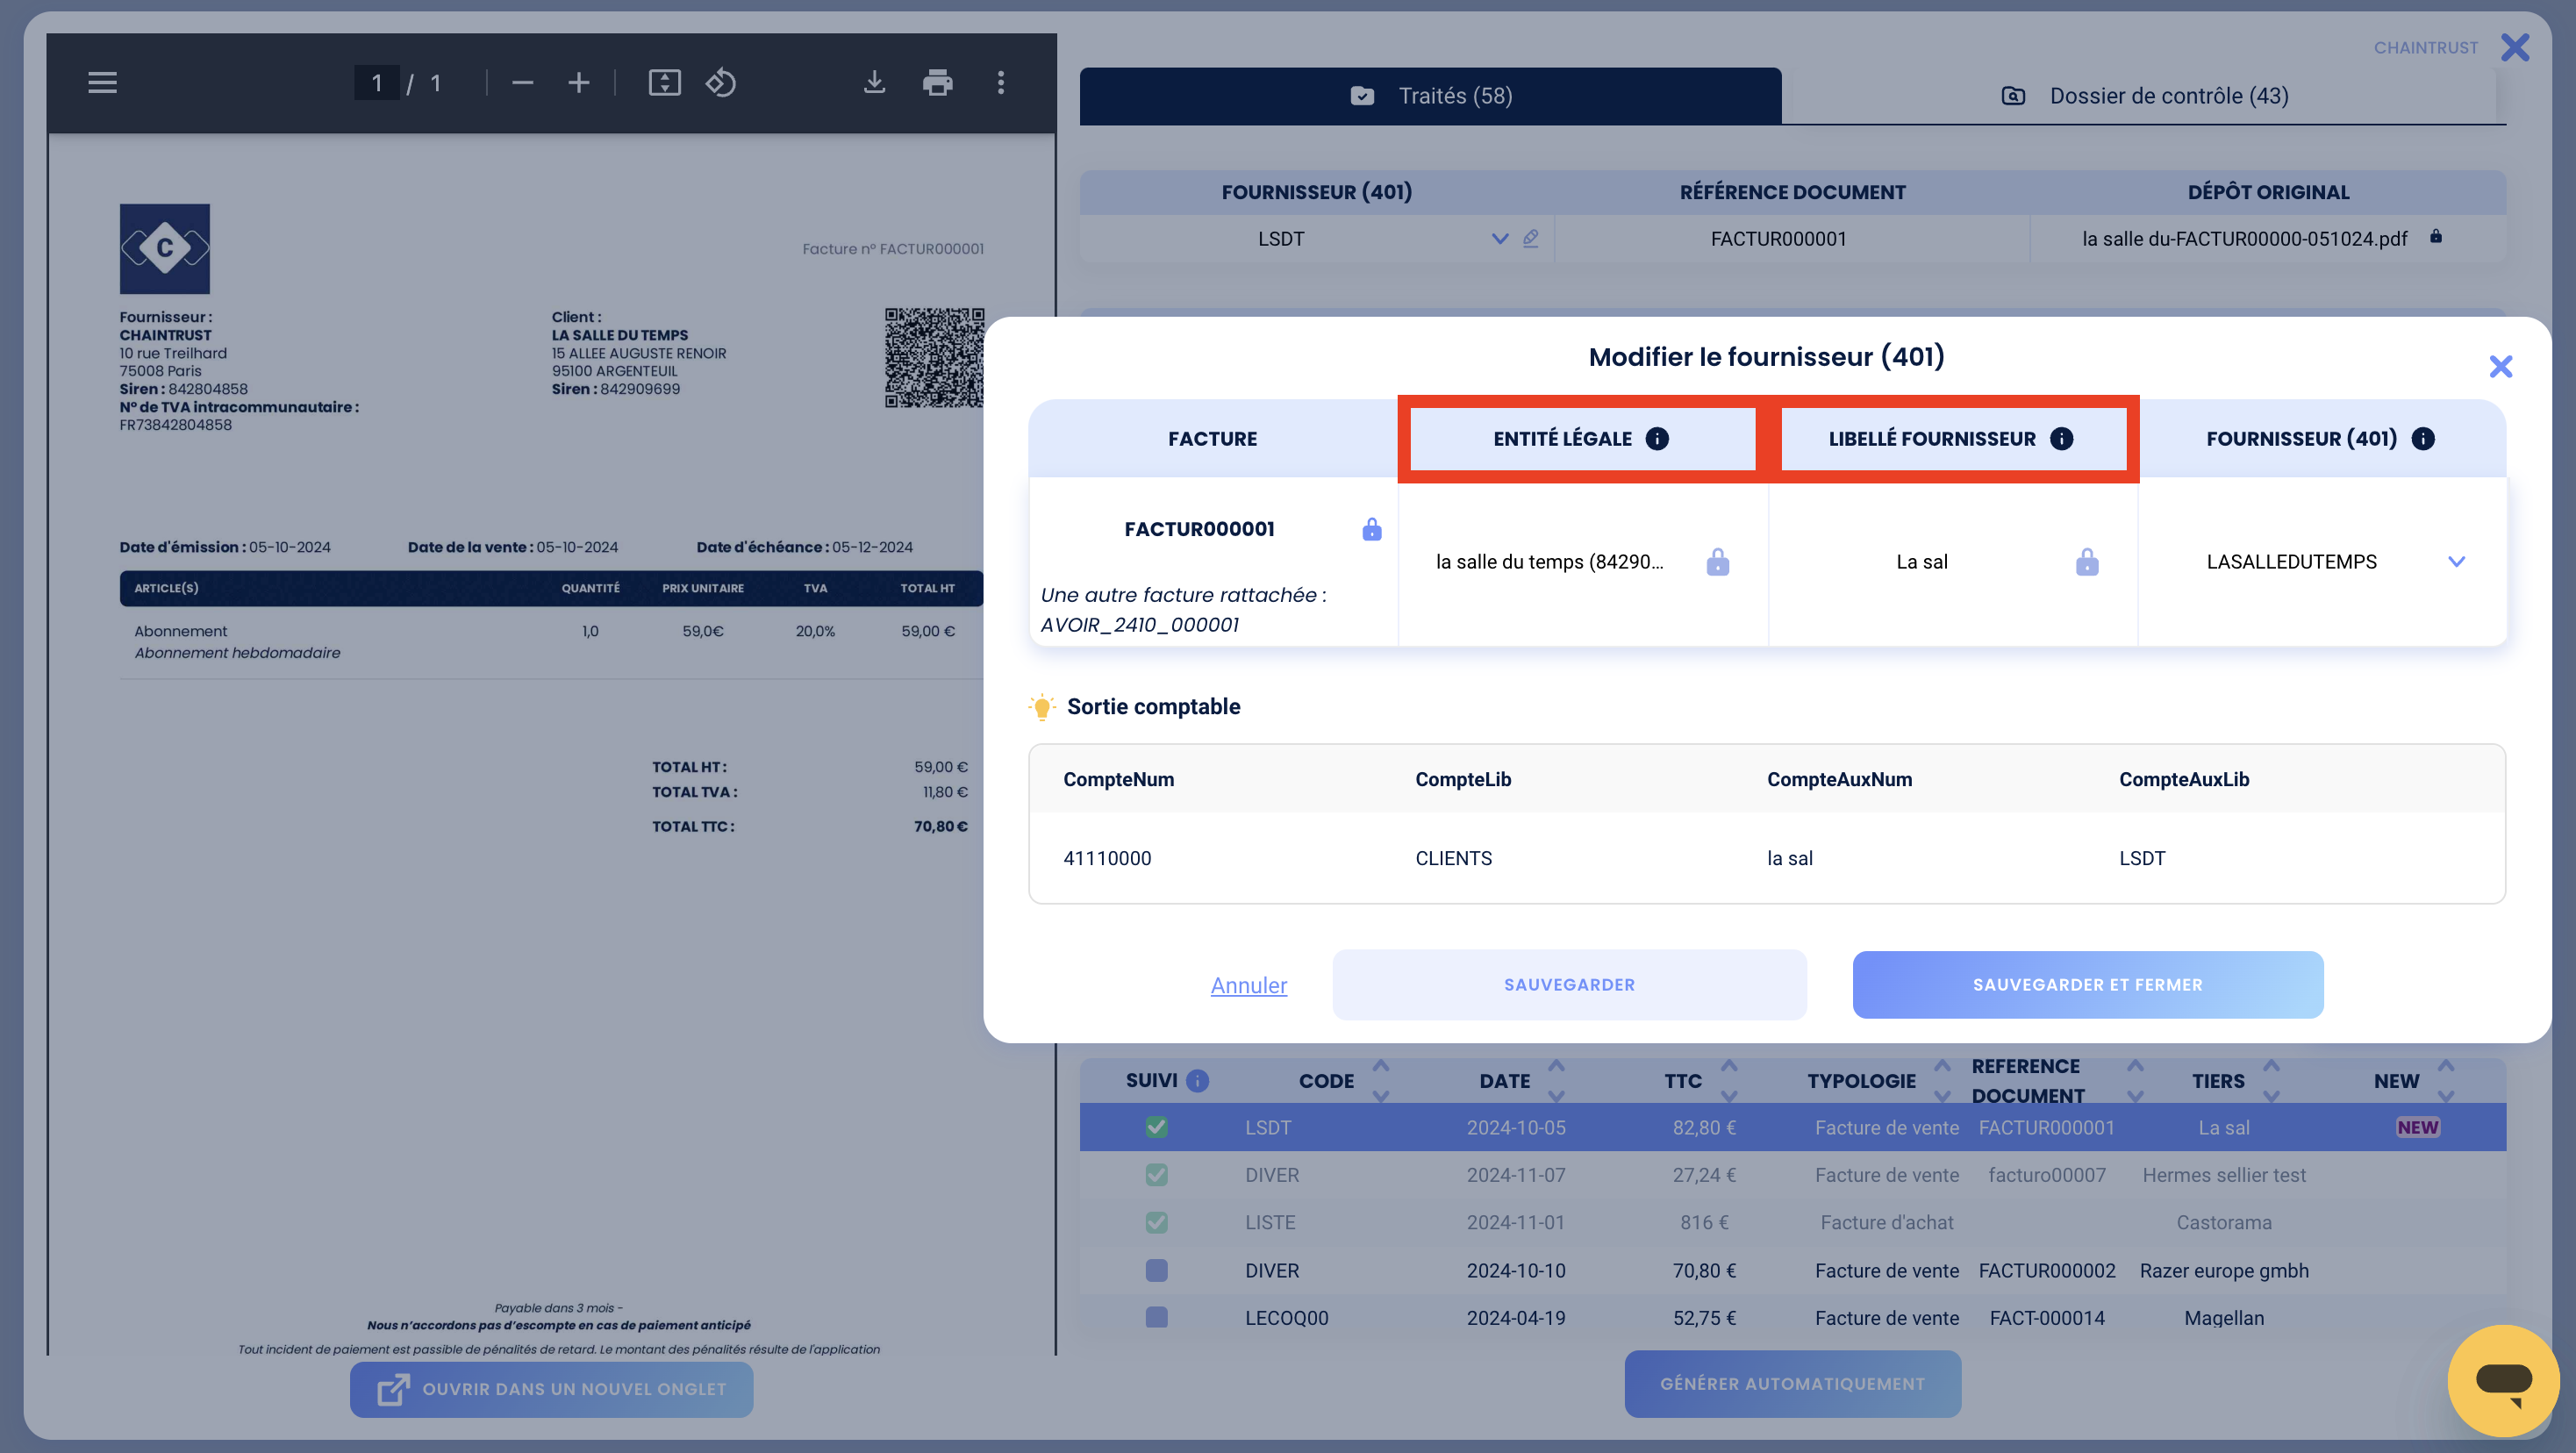Zoom in the PDF with plus icon

pyautogui.click(x=578, y=83)
